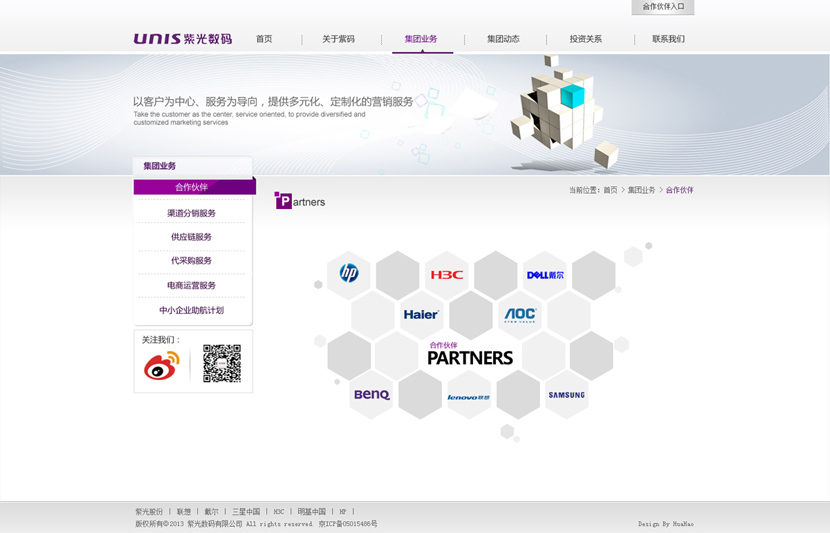
Task: Open 供应链服务 in the sidebar
Action: pos(192,237)
